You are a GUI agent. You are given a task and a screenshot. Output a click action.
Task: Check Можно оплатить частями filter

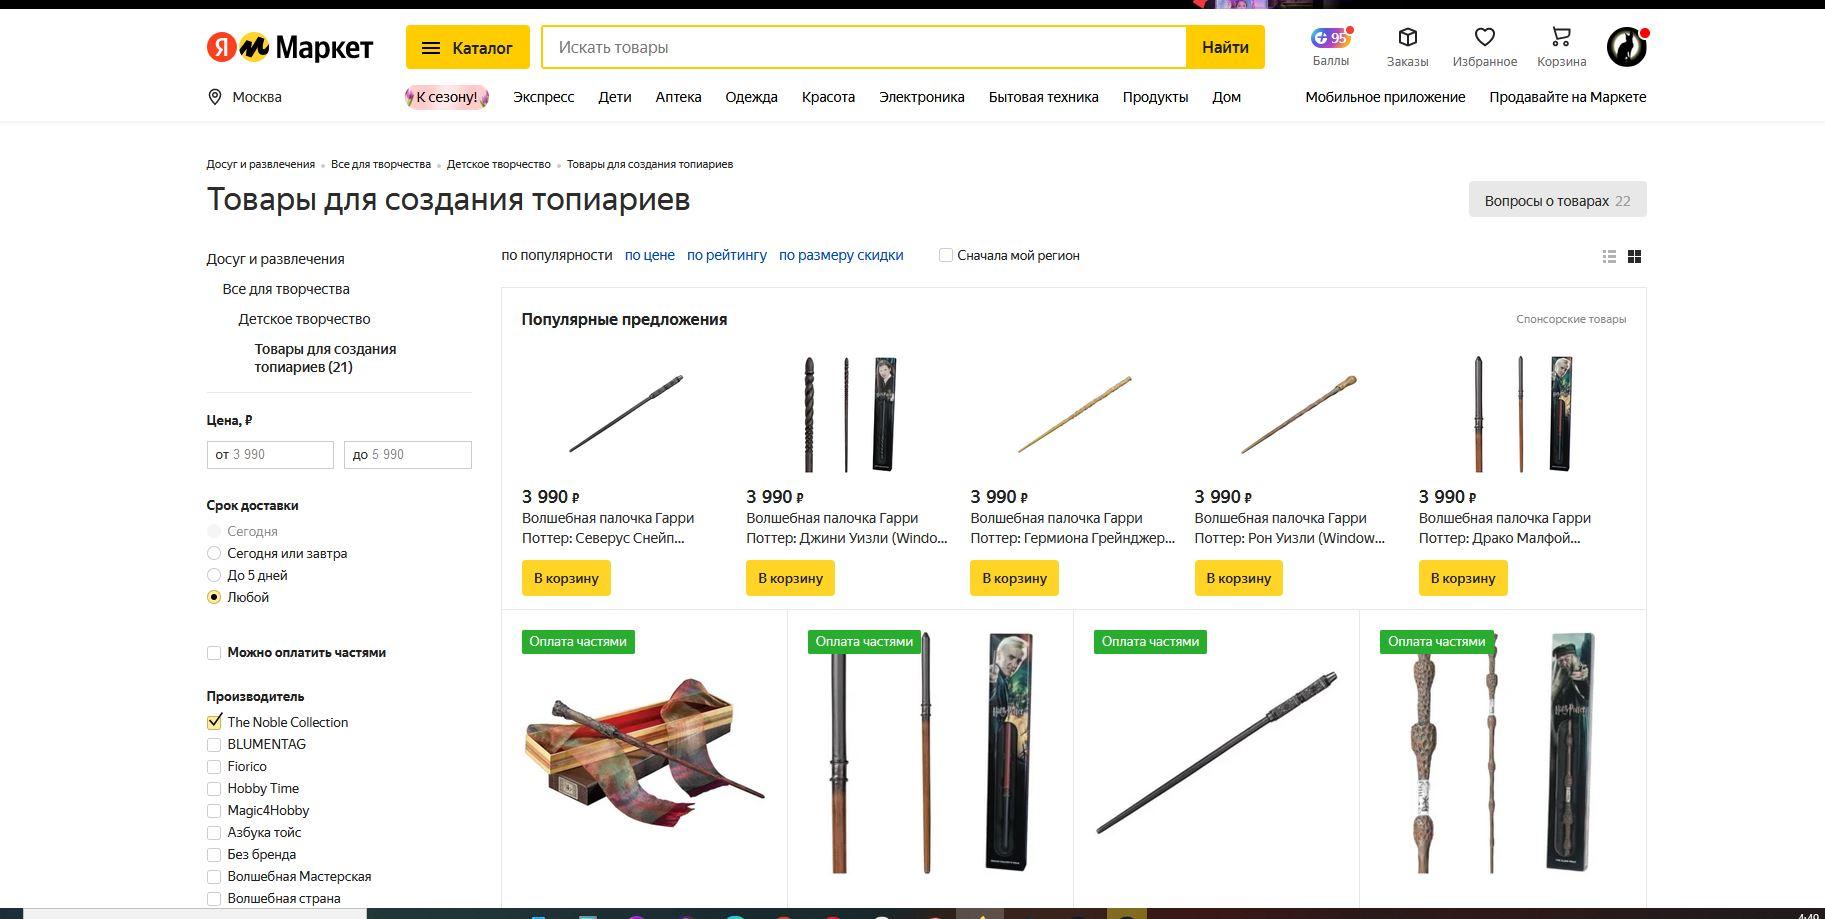click(214, 653)
